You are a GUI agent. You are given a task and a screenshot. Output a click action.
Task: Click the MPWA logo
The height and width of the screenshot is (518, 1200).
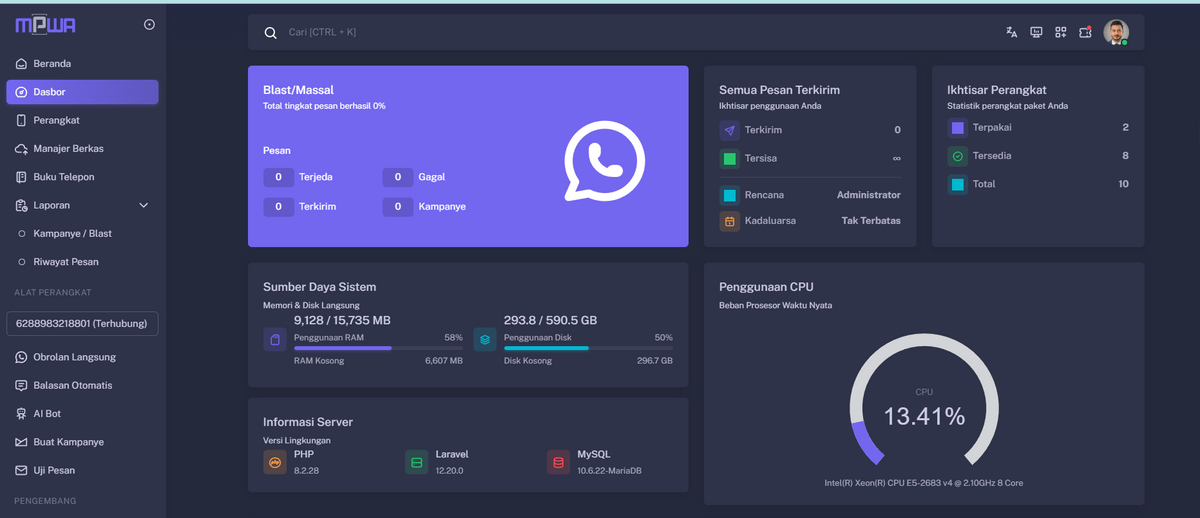click(x=46, y=25)
